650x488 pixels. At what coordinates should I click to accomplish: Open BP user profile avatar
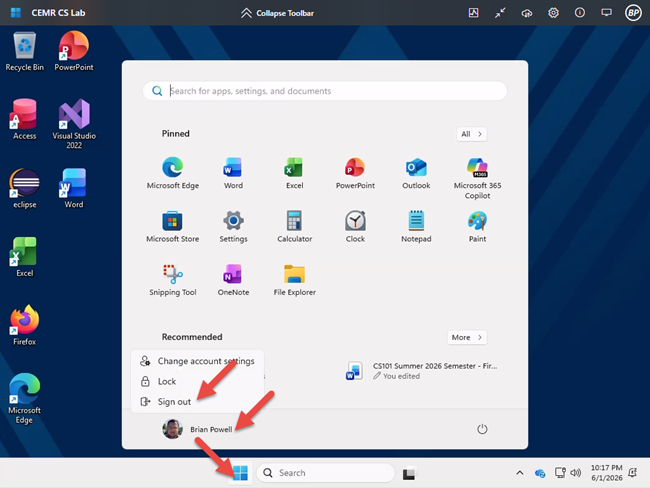click(x=633, y=13)
